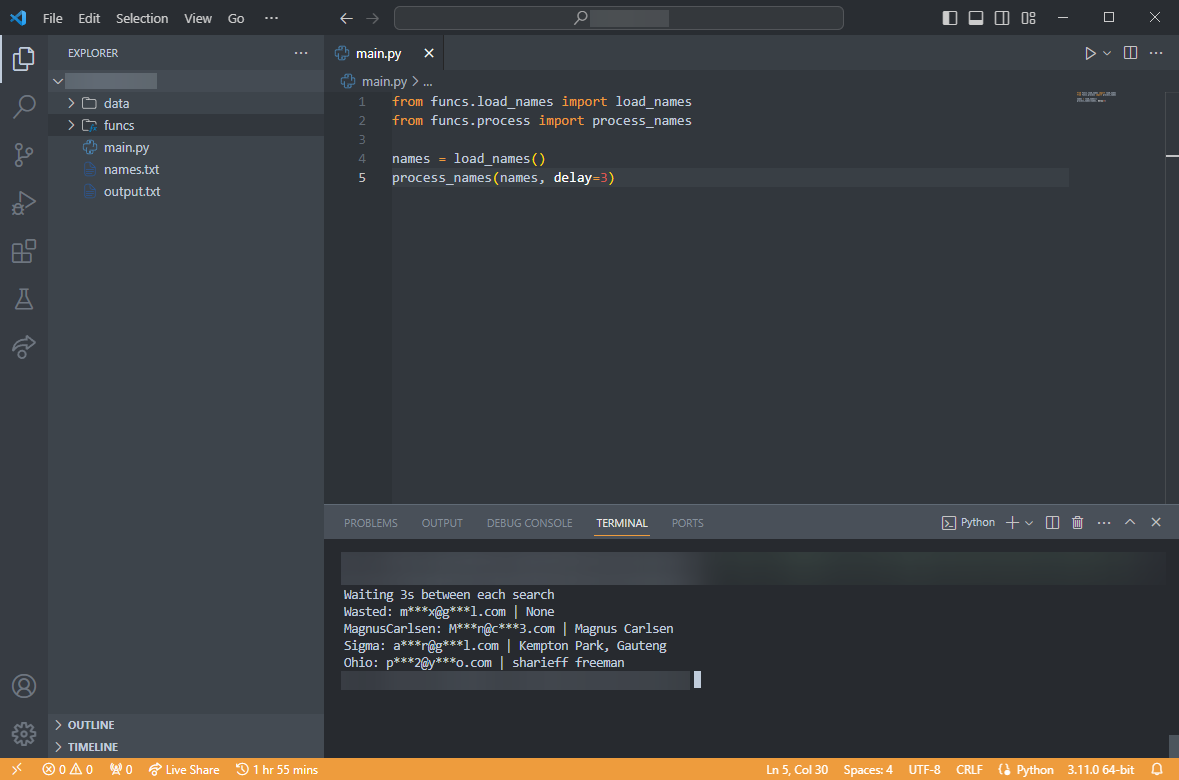
Task: Open remote window indicator in status bar
Action: [17, 769]
